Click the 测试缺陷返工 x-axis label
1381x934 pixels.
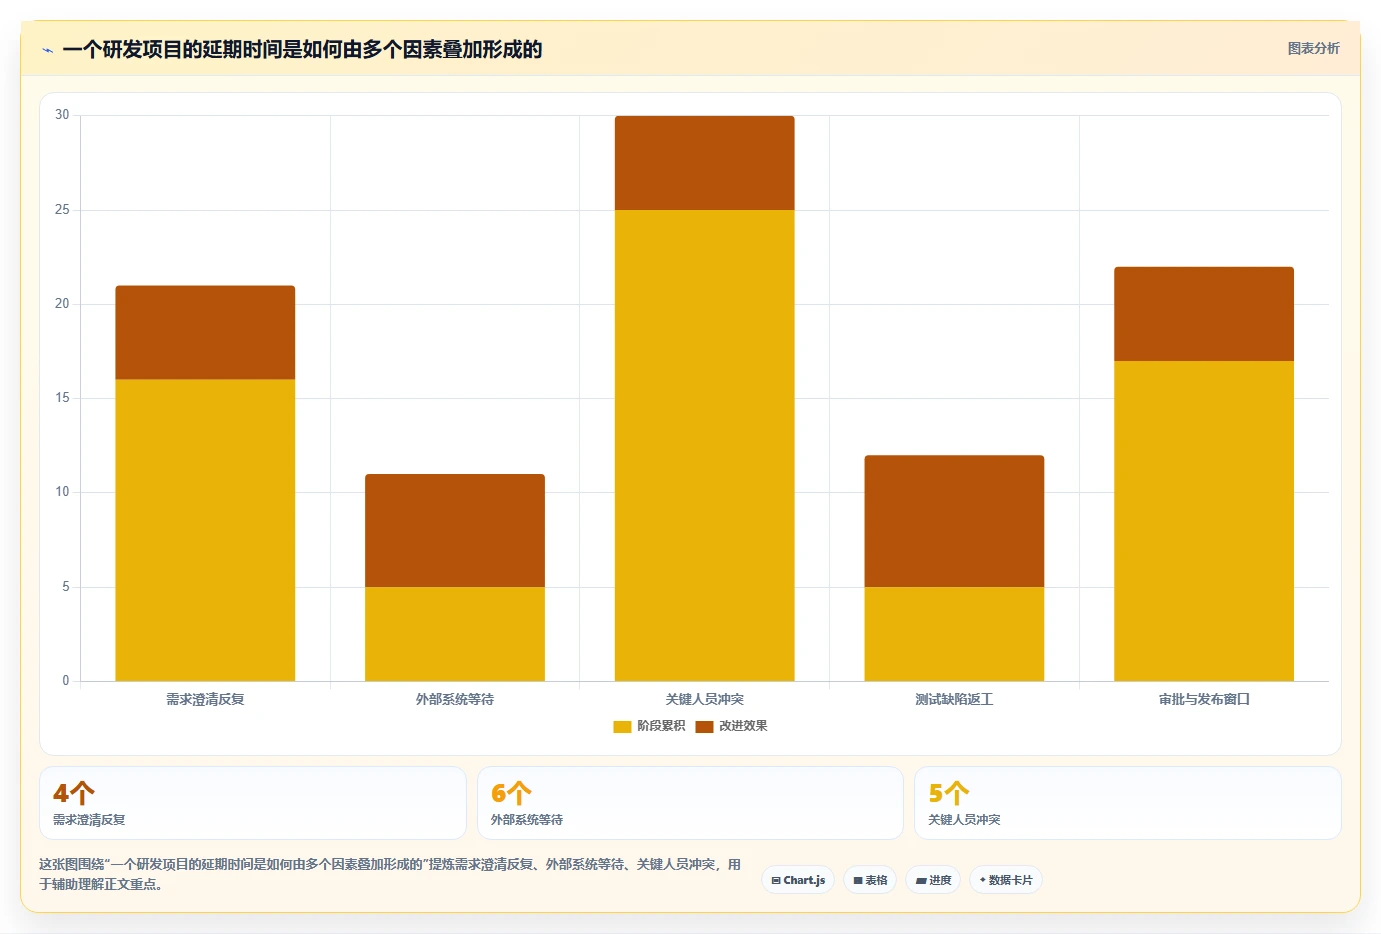point(954,699)
